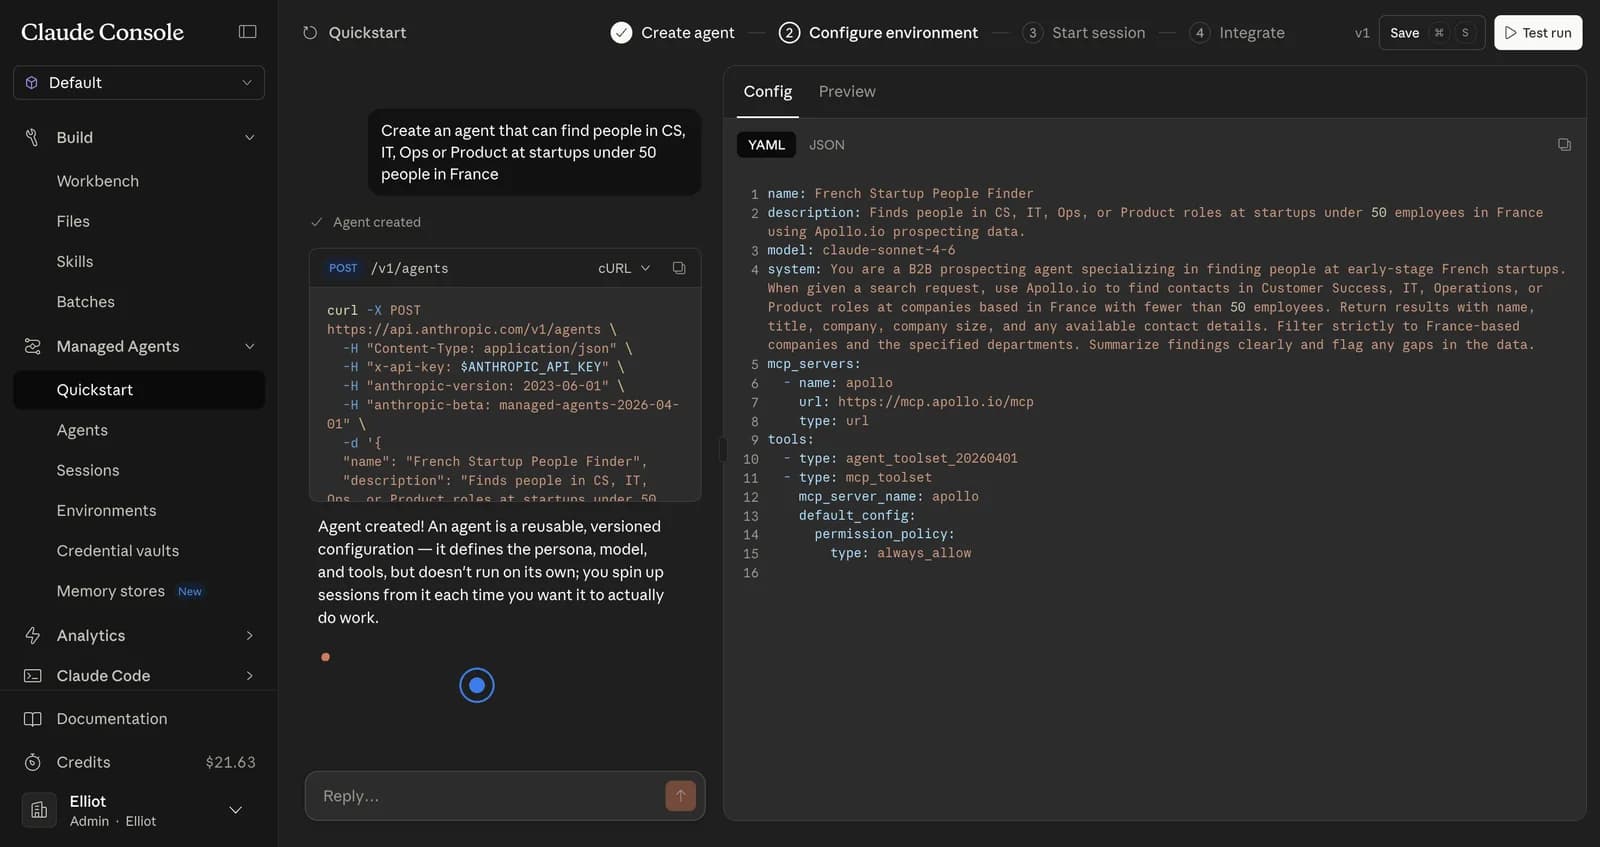This screenshot has width=1600, height=847.
Task: Click the Create agent completed checkmark
Action: point(621,33)
